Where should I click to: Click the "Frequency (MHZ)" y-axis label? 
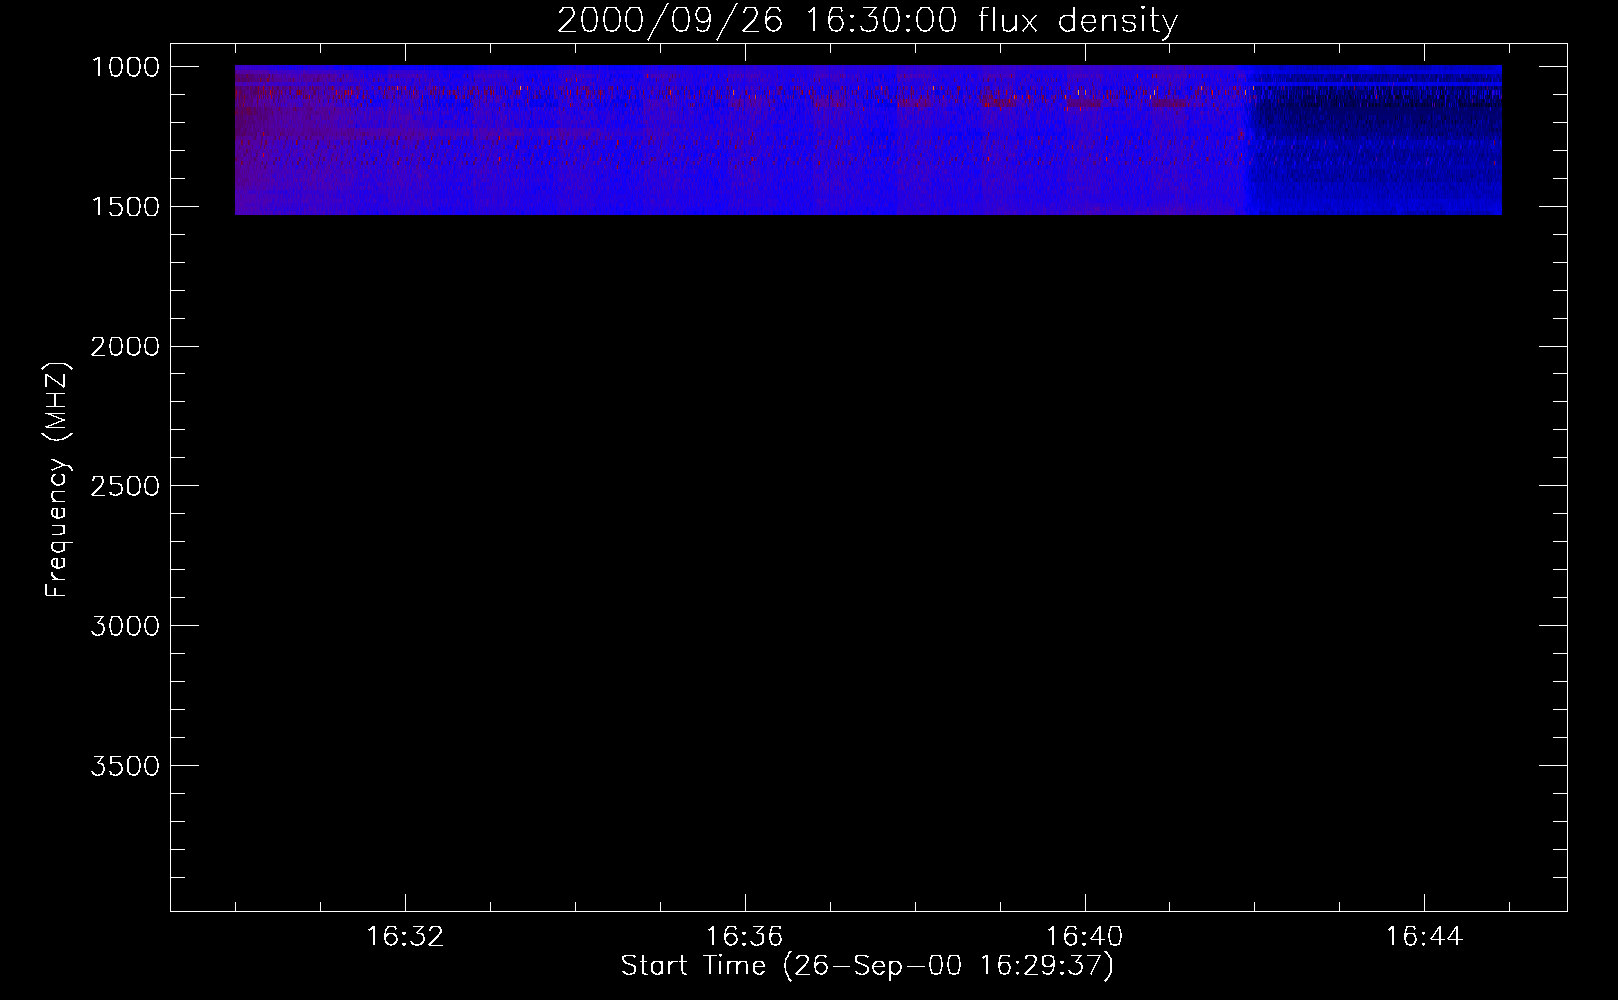click(x=57, y=480)
